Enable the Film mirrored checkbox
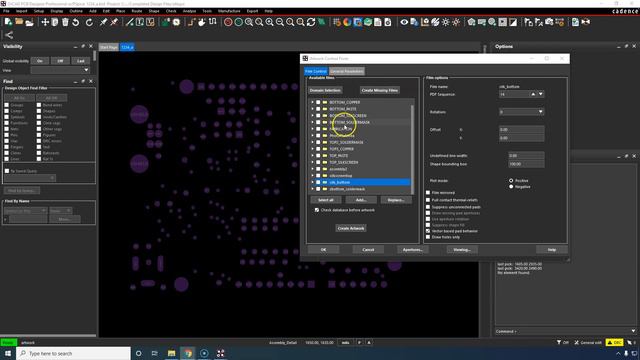 point(428,193)
